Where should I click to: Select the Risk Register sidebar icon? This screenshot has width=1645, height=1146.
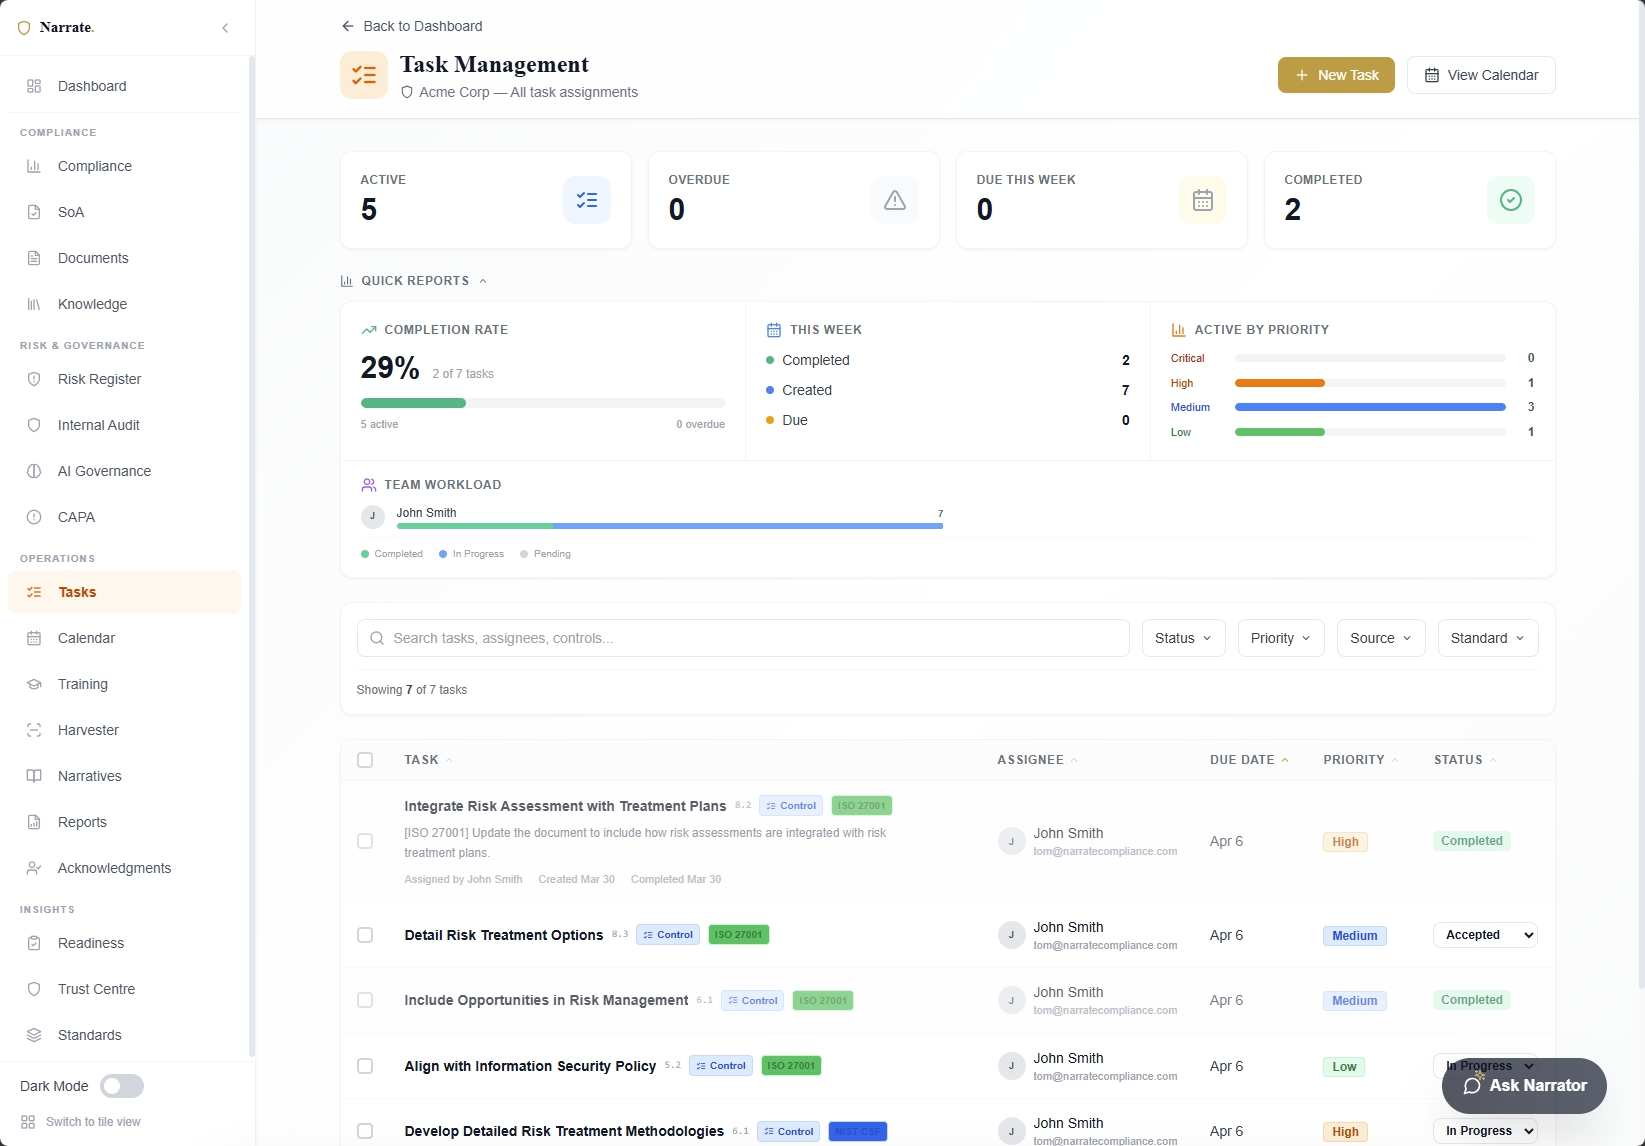click(33, 379)
